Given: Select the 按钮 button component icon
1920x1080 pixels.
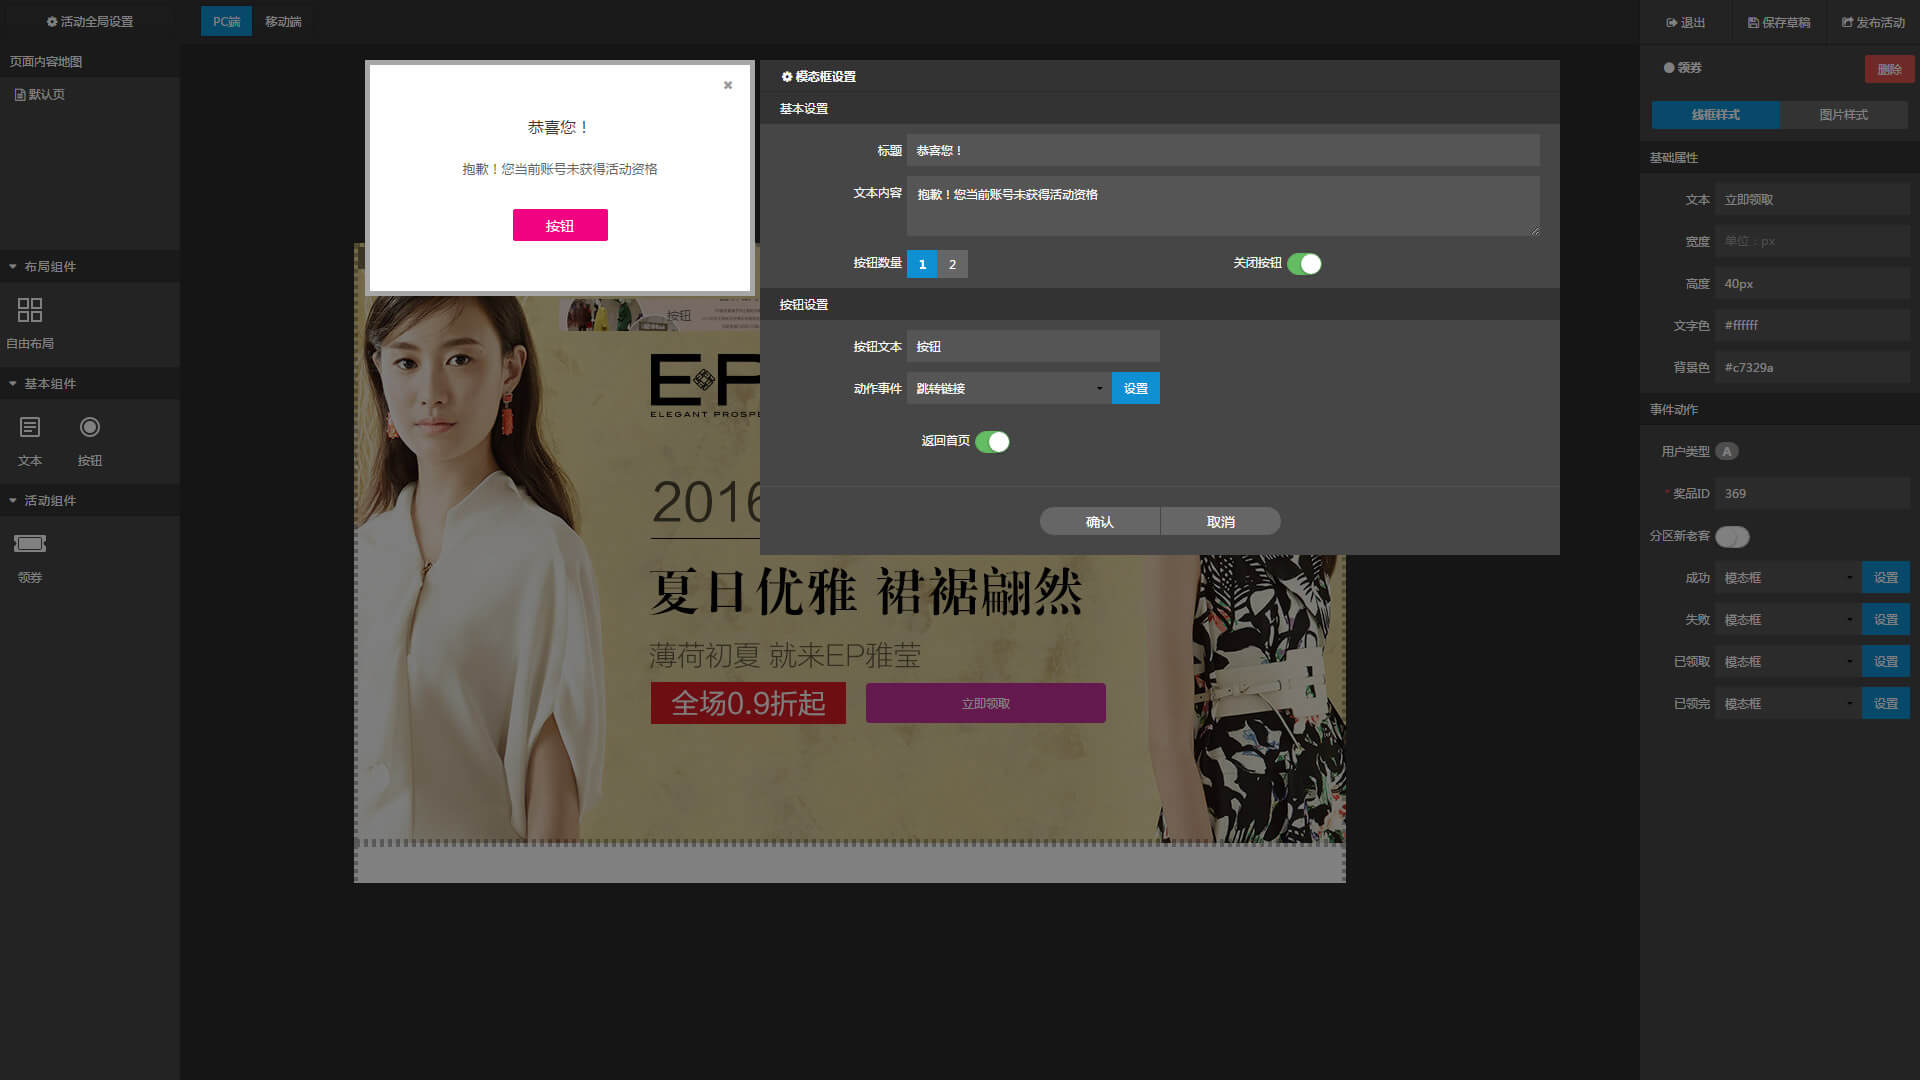Looking at the screenshot, I should (90, 427).
